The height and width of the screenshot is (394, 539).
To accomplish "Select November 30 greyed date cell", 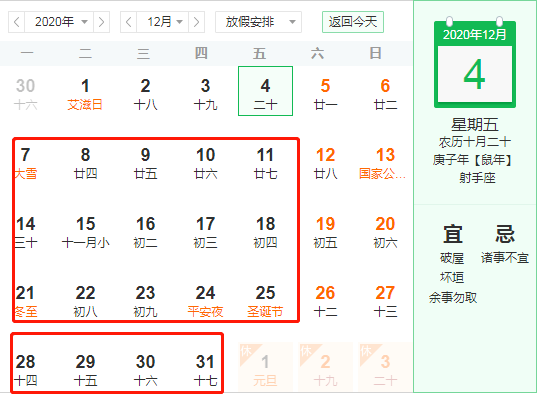I will pos(25,95).
